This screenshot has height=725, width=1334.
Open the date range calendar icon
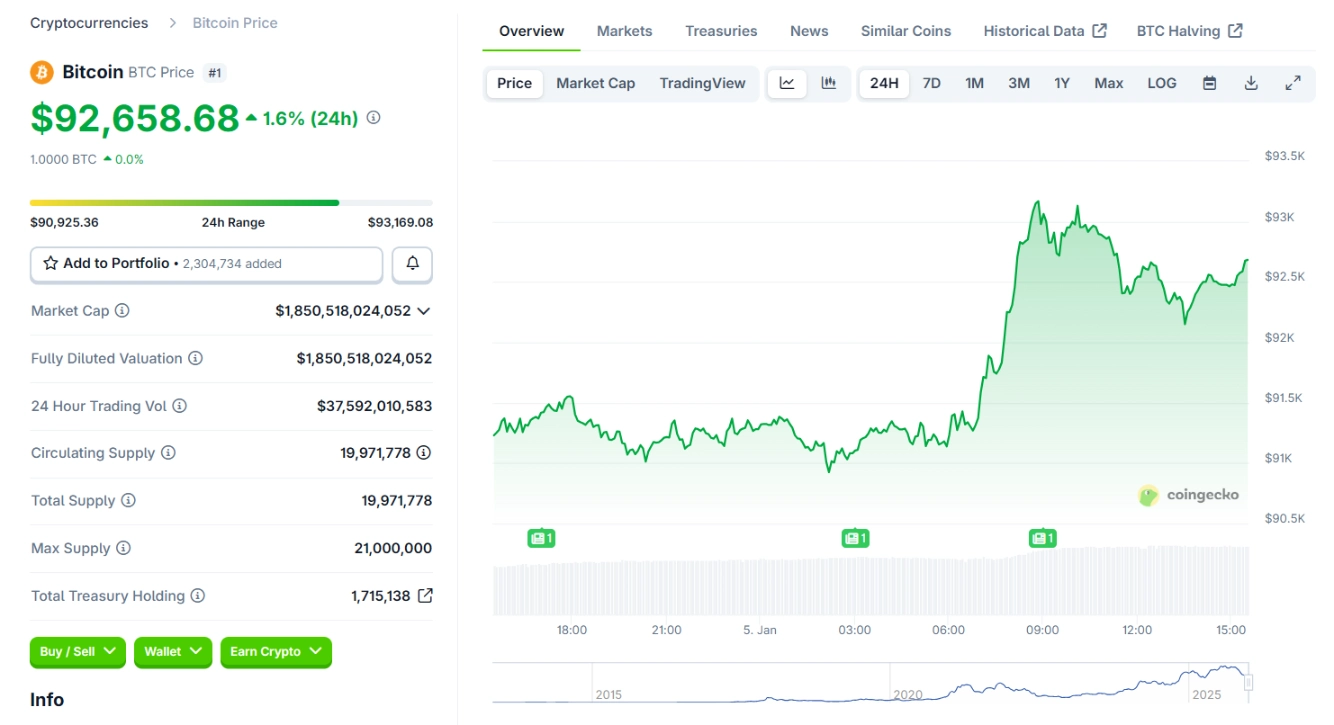[1209, 83]
